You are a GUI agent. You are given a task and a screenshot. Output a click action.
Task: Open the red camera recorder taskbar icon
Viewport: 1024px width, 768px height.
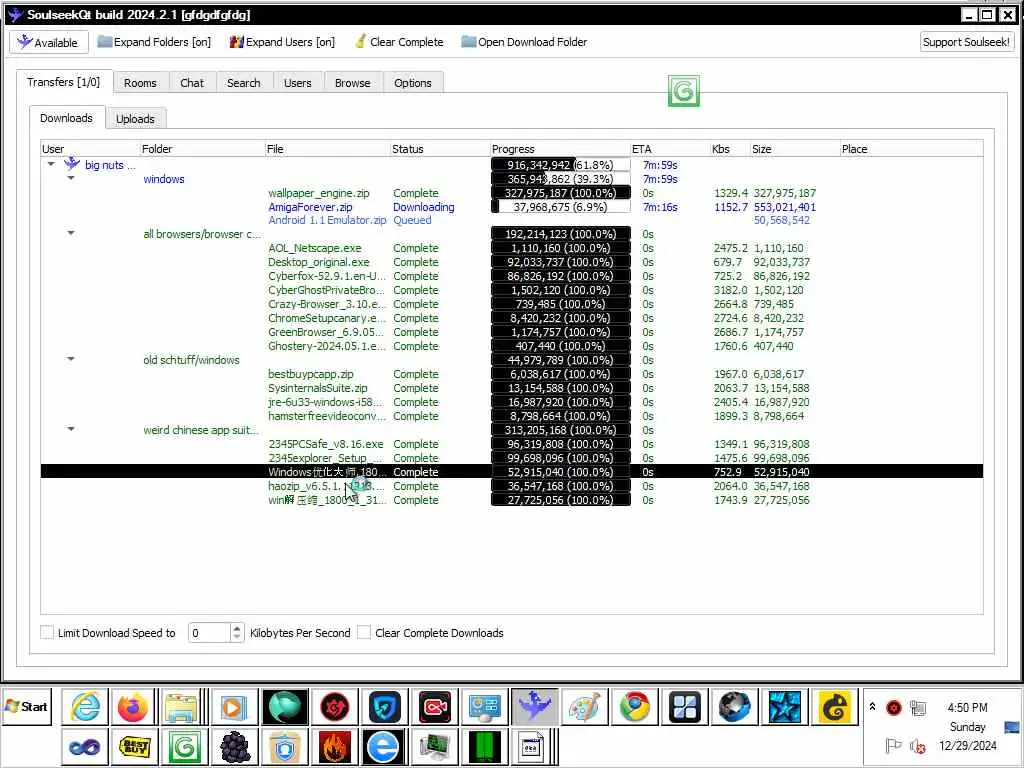click(x=434, y=707)
